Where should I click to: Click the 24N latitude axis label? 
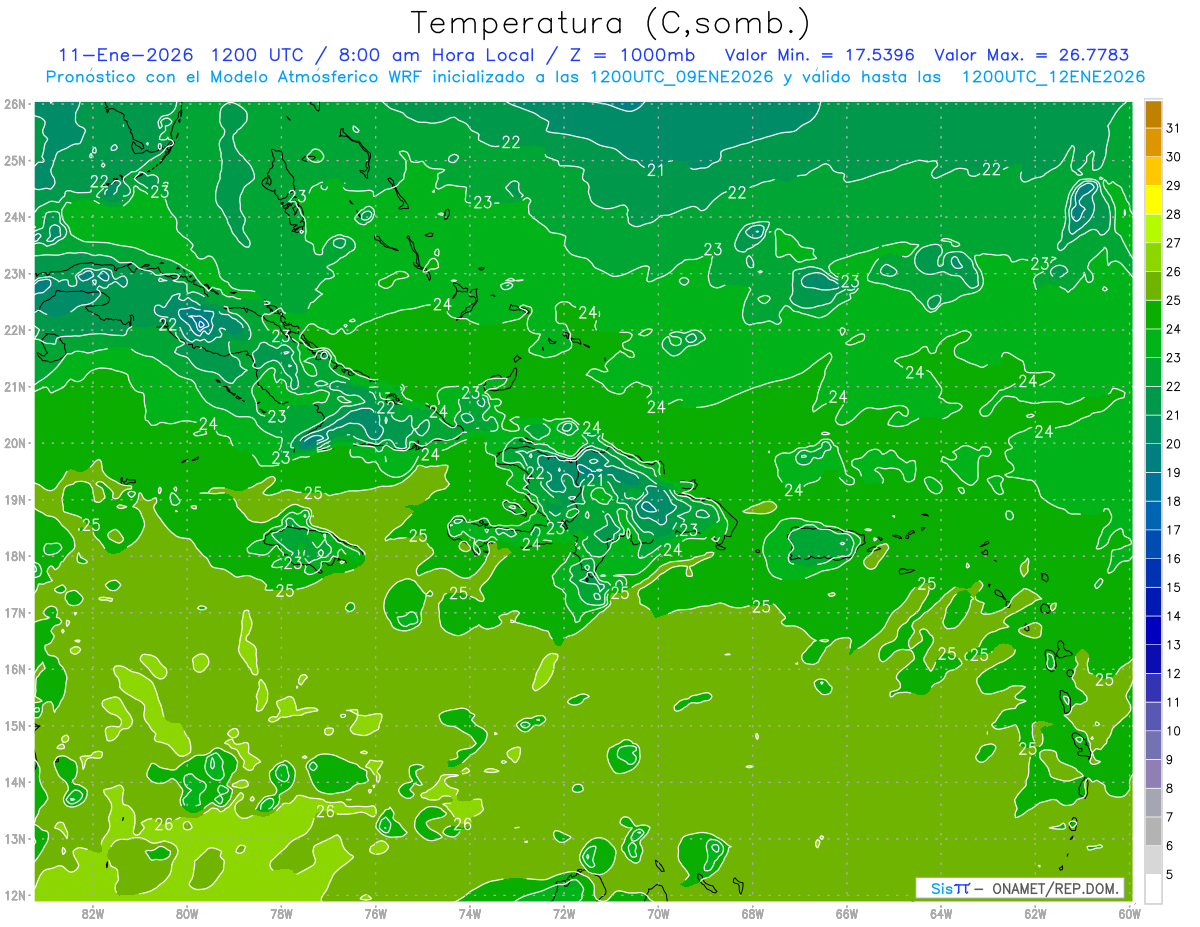point(15,217)
